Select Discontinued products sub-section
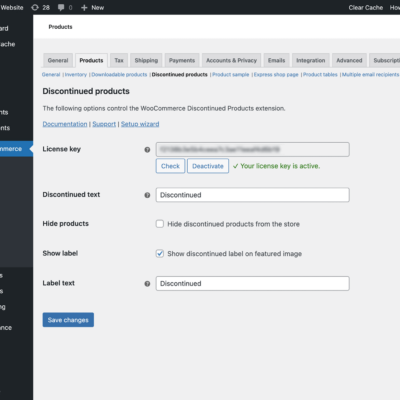This screenshot has width=400, height=400. point(180,75)
